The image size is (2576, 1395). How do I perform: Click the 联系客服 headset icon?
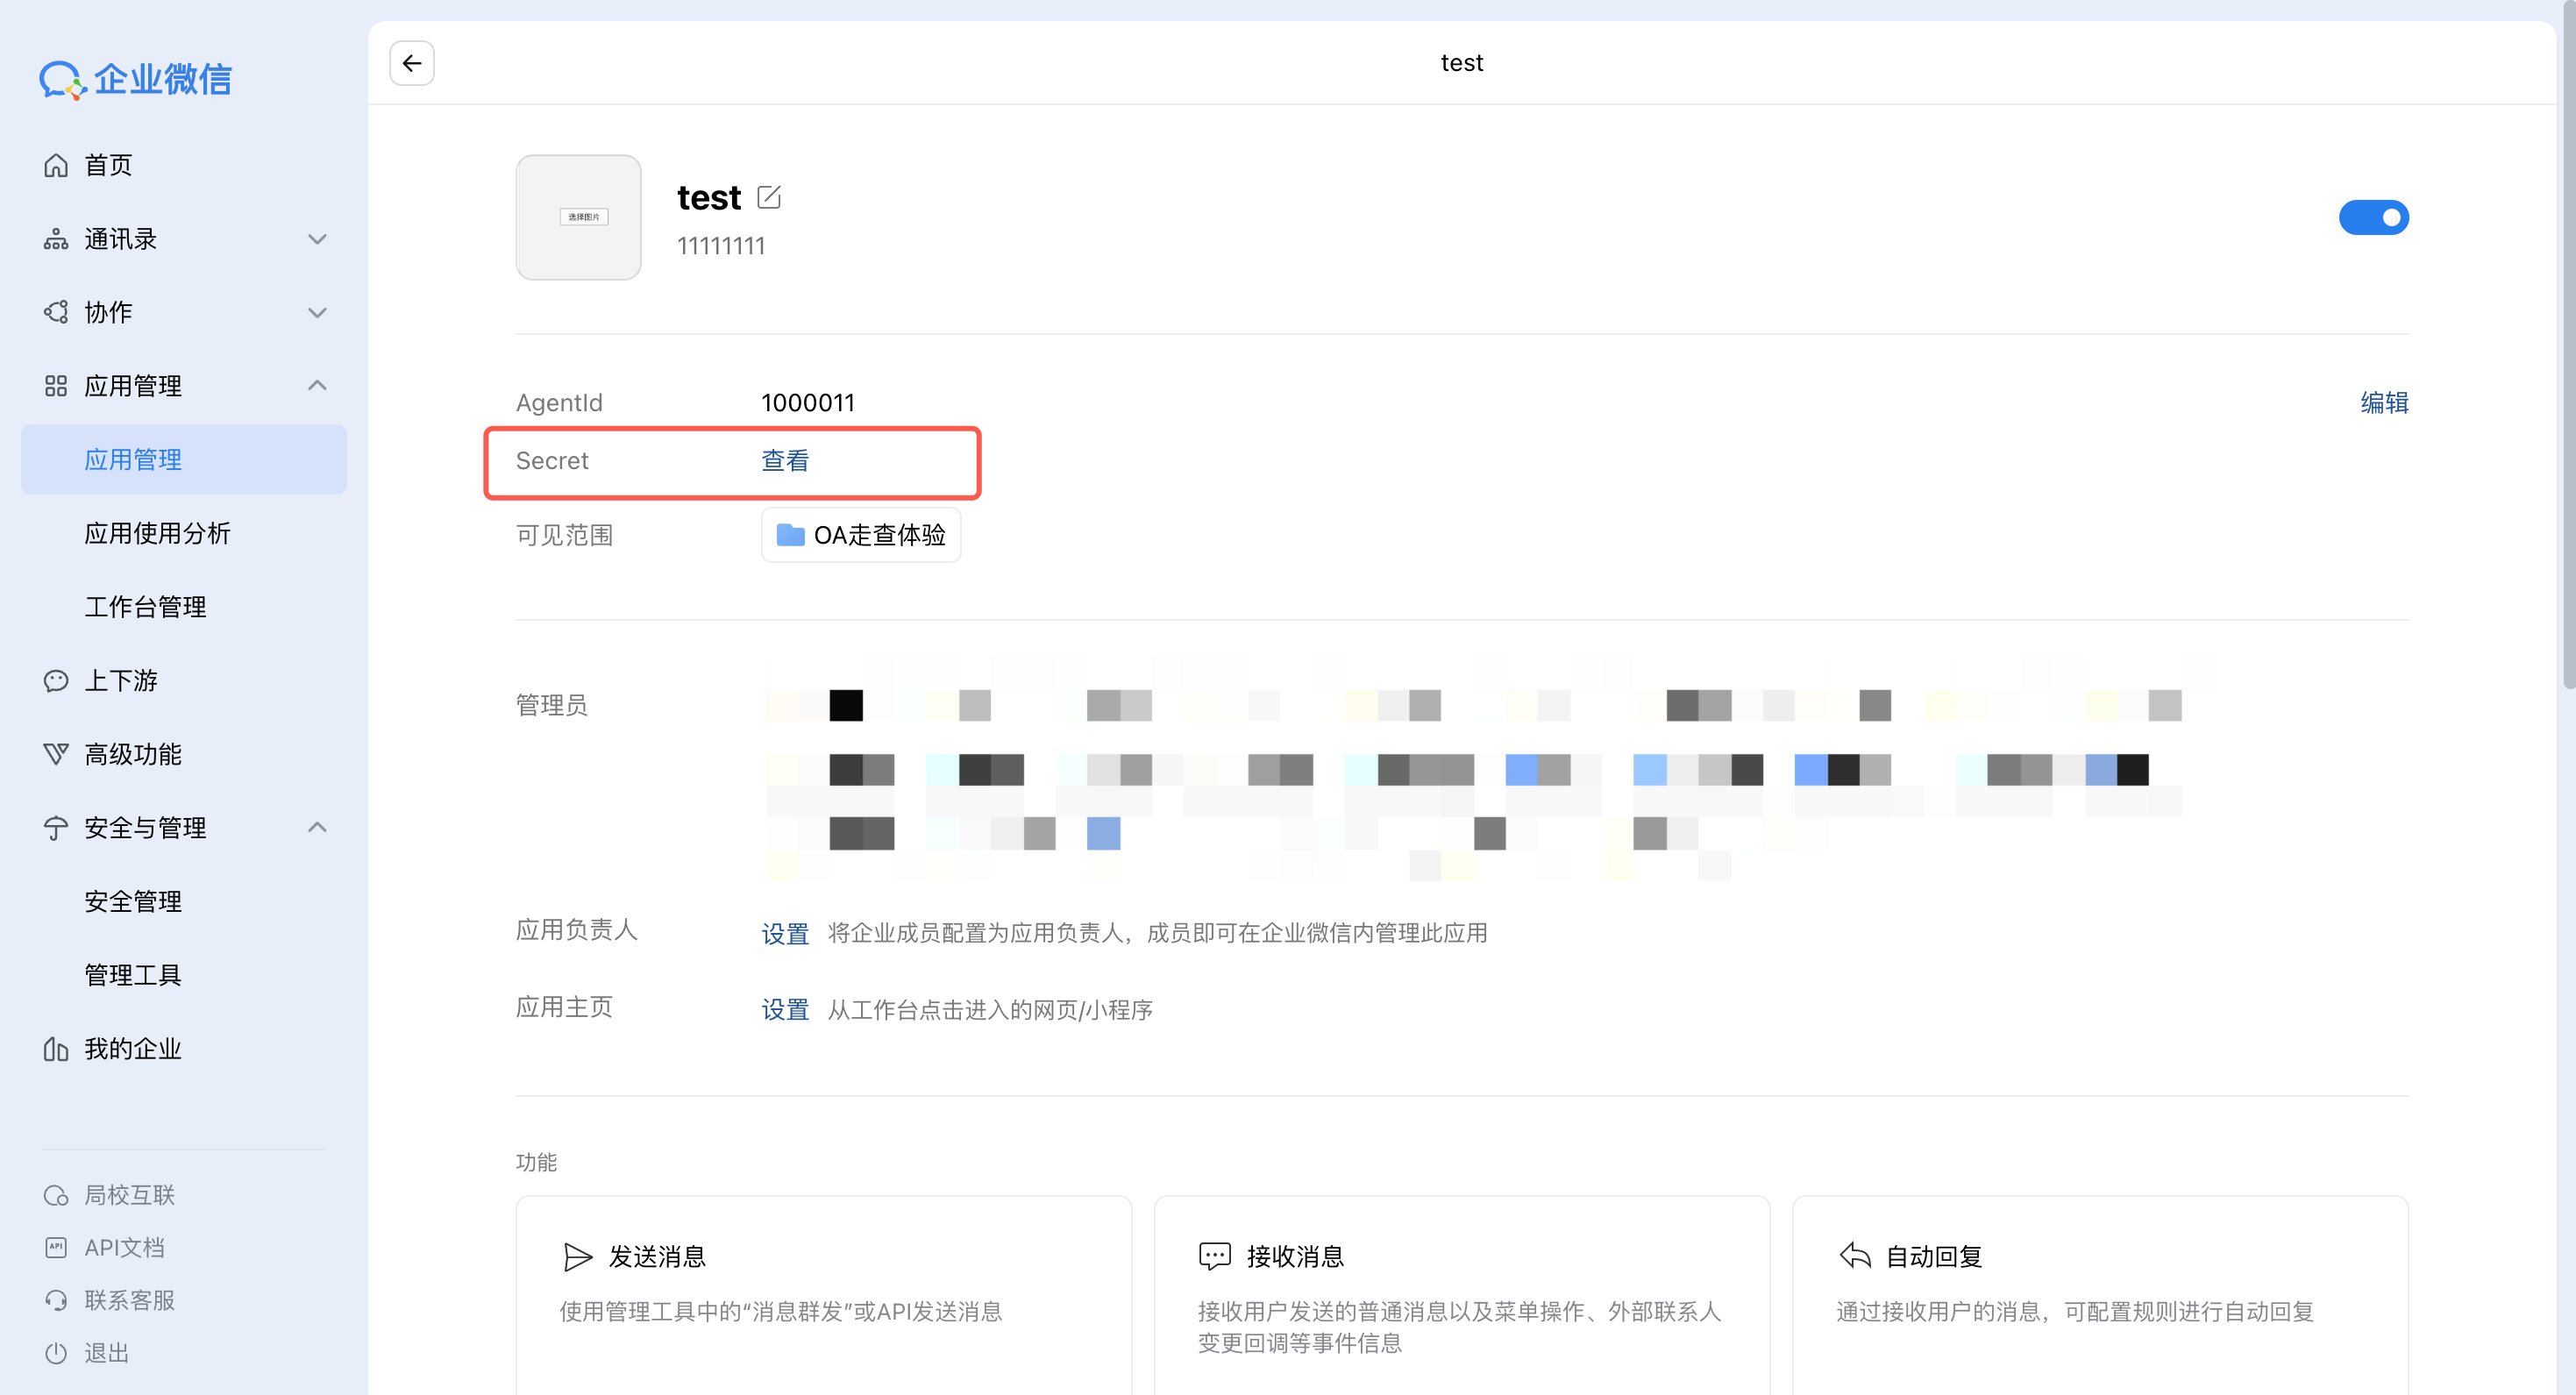point(57,1300)
